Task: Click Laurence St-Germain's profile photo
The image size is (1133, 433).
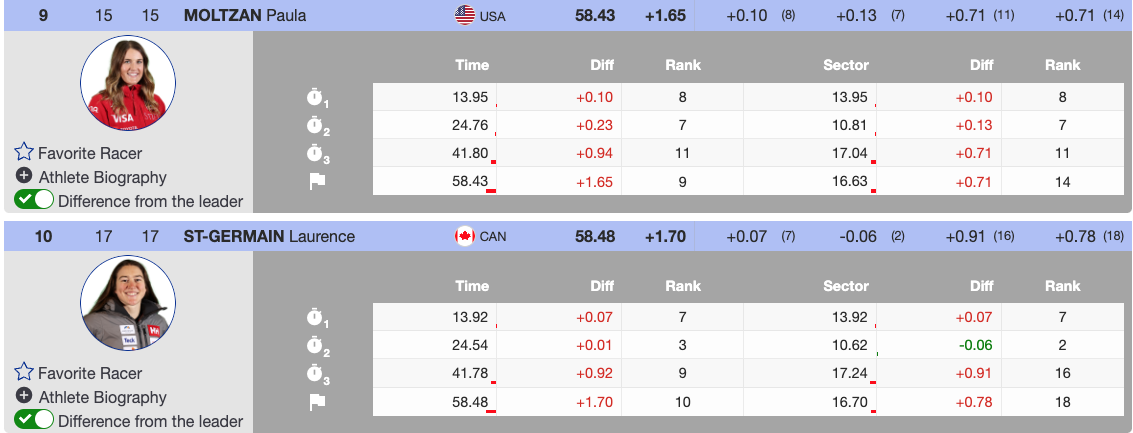Action: click(127, 303)
